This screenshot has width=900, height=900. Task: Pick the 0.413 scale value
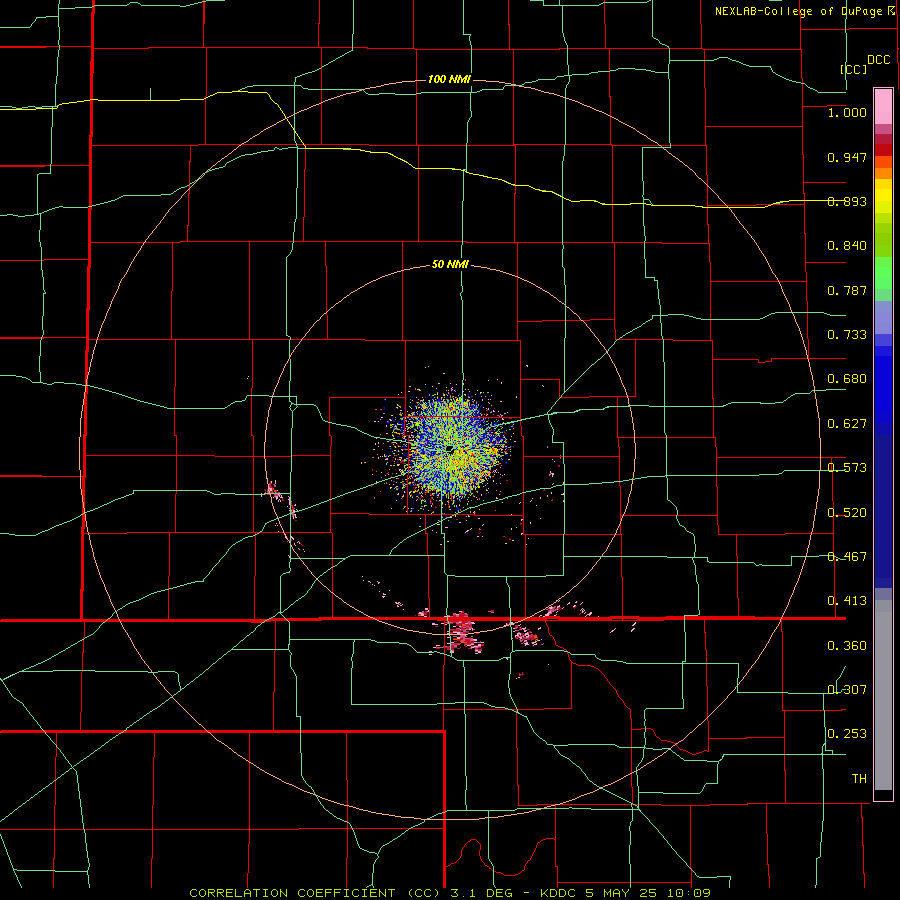point(847,601)
